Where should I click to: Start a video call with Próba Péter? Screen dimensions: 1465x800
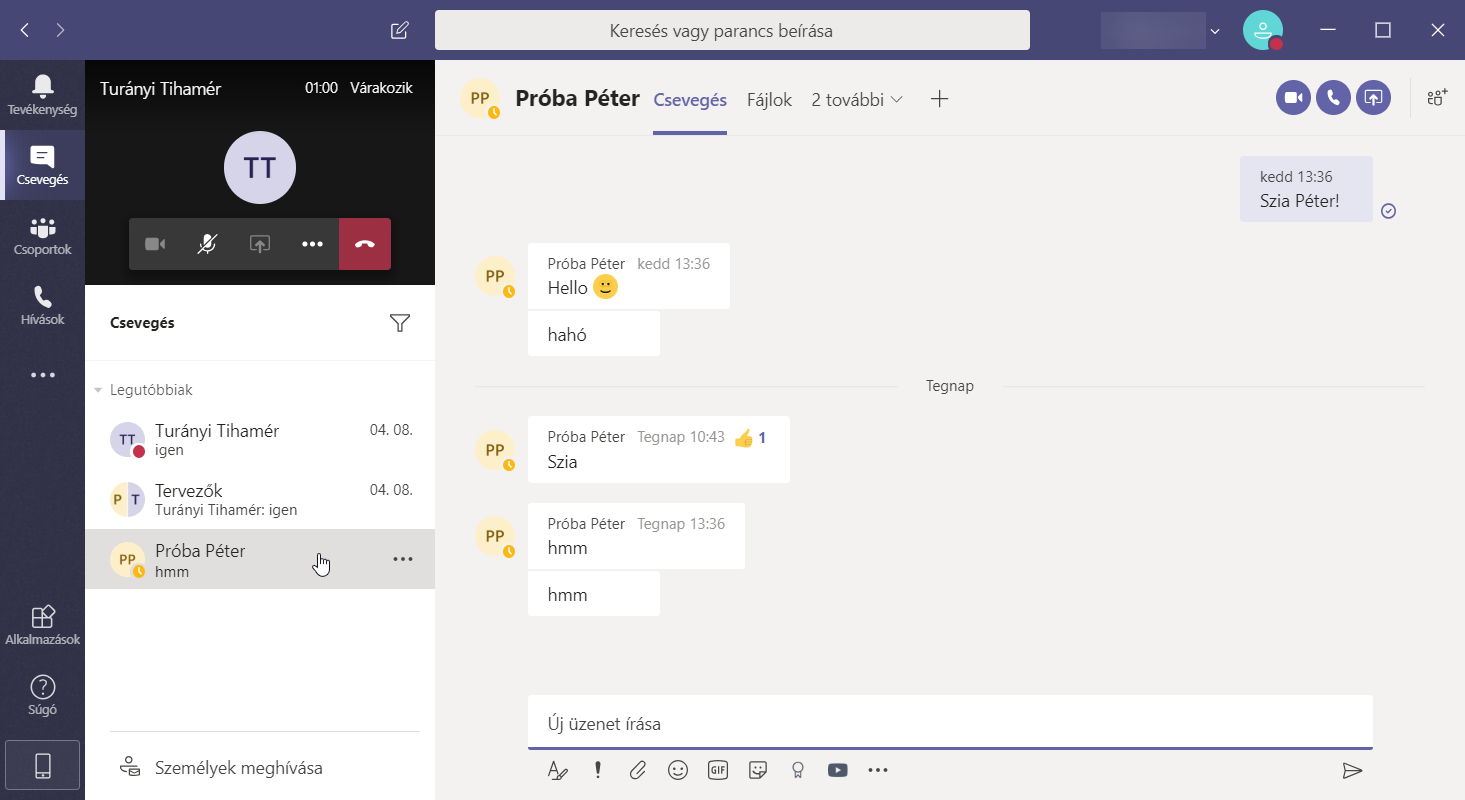click(x=1293, y=98)
